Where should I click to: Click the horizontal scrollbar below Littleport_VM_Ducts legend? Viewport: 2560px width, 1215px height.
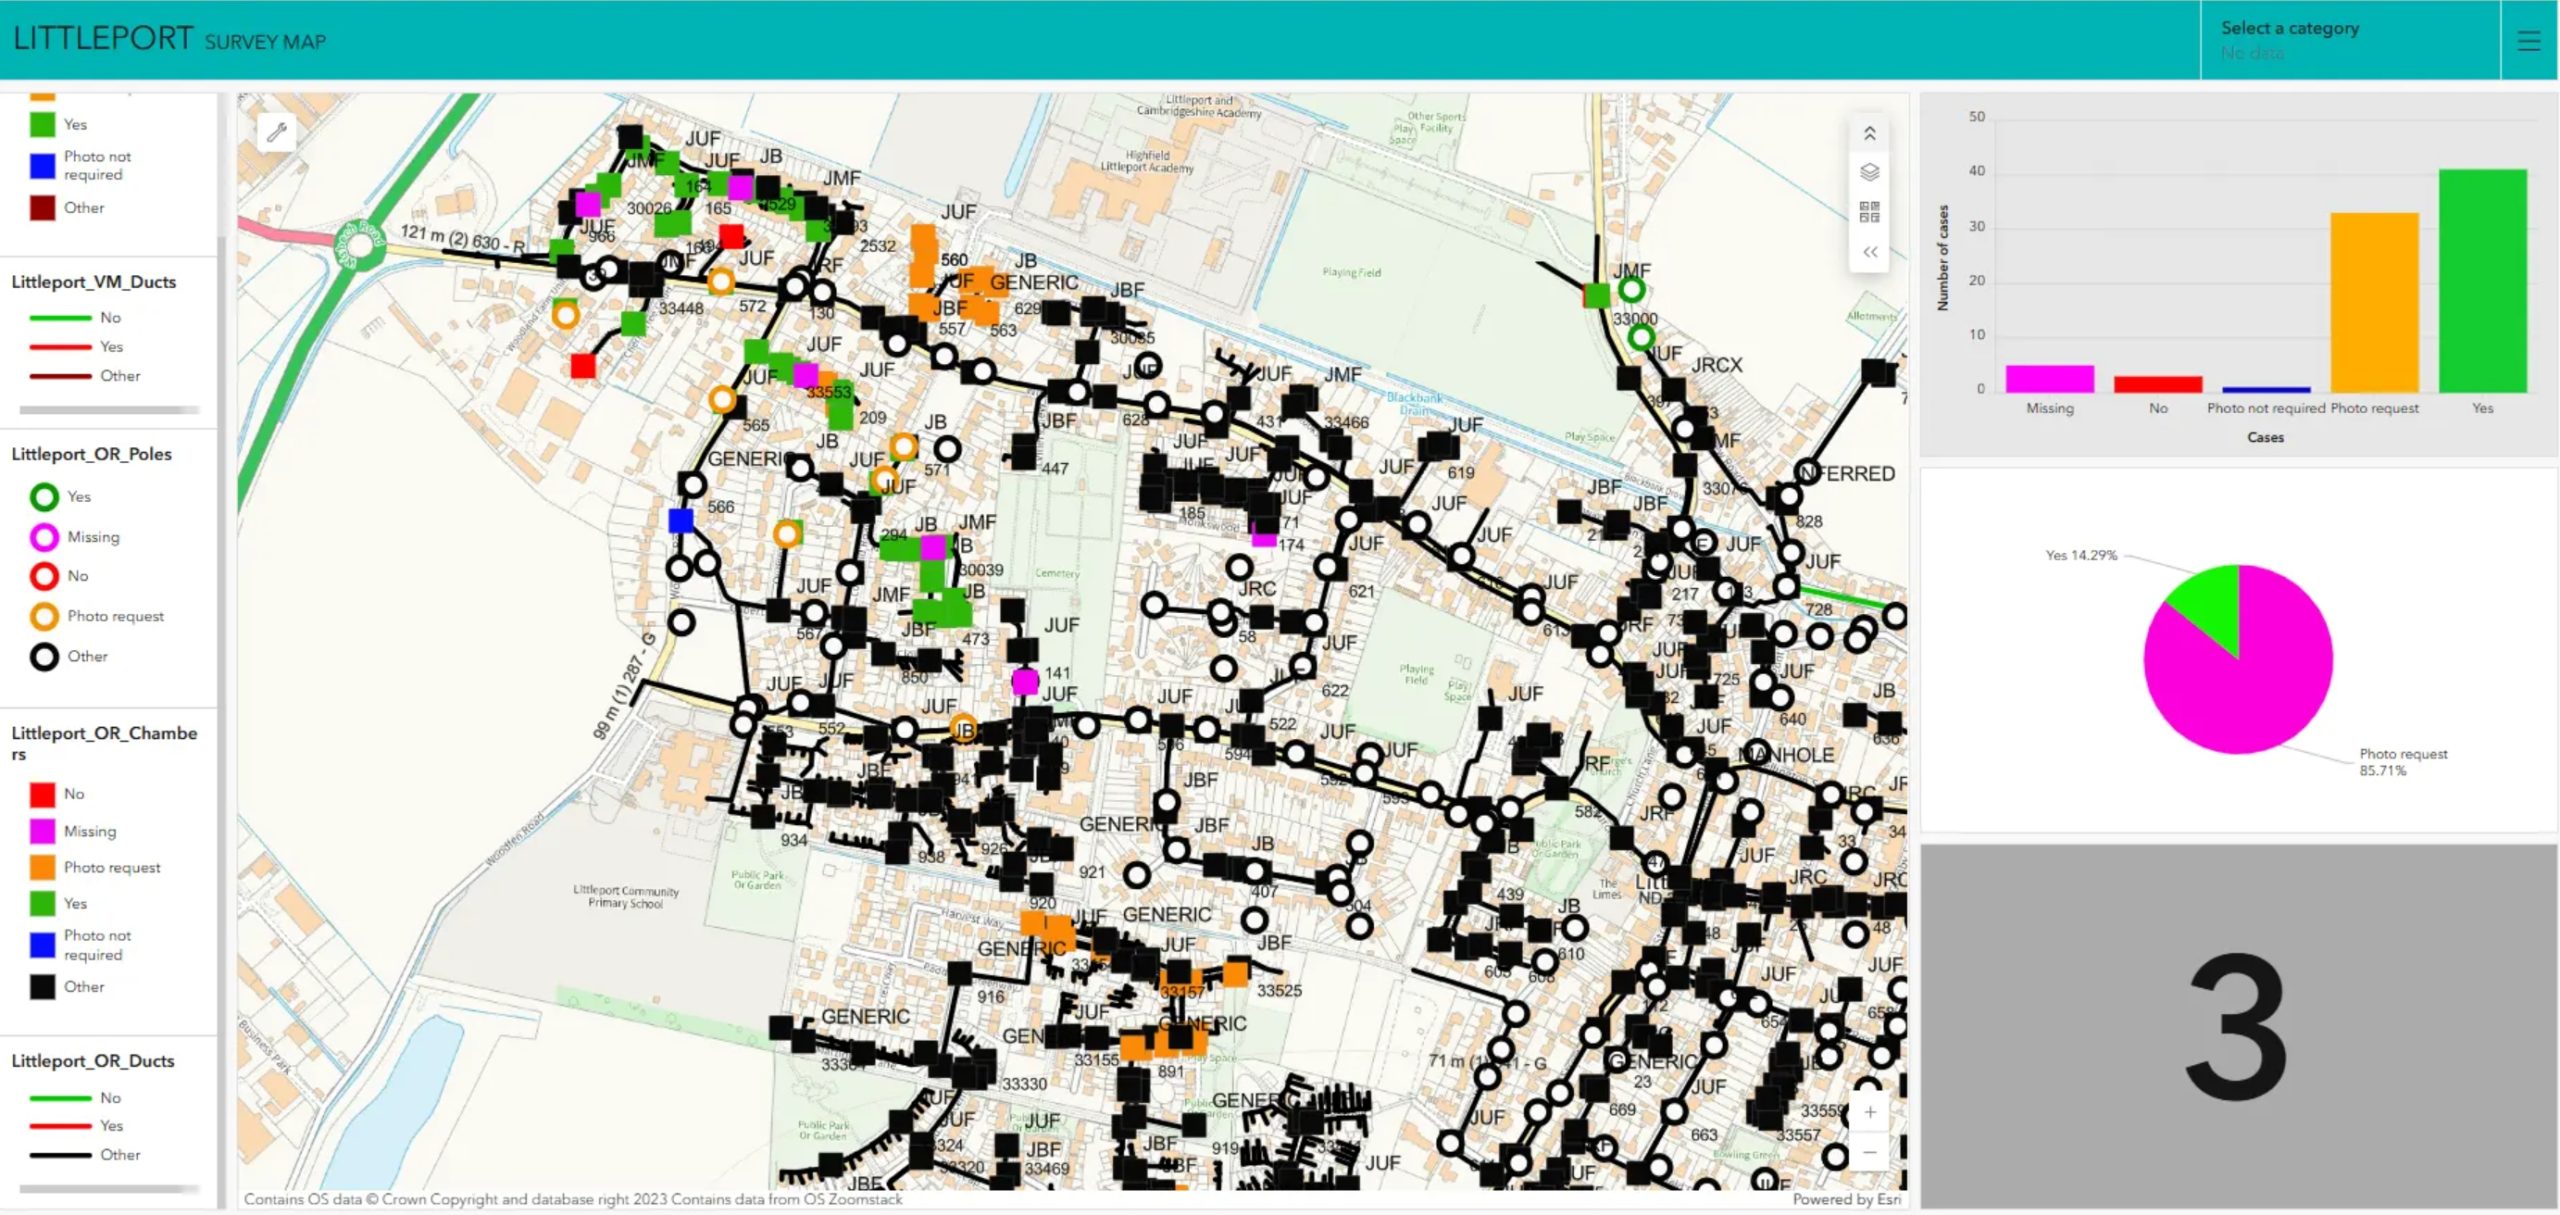pyautogui.click(x=109, y=409)
